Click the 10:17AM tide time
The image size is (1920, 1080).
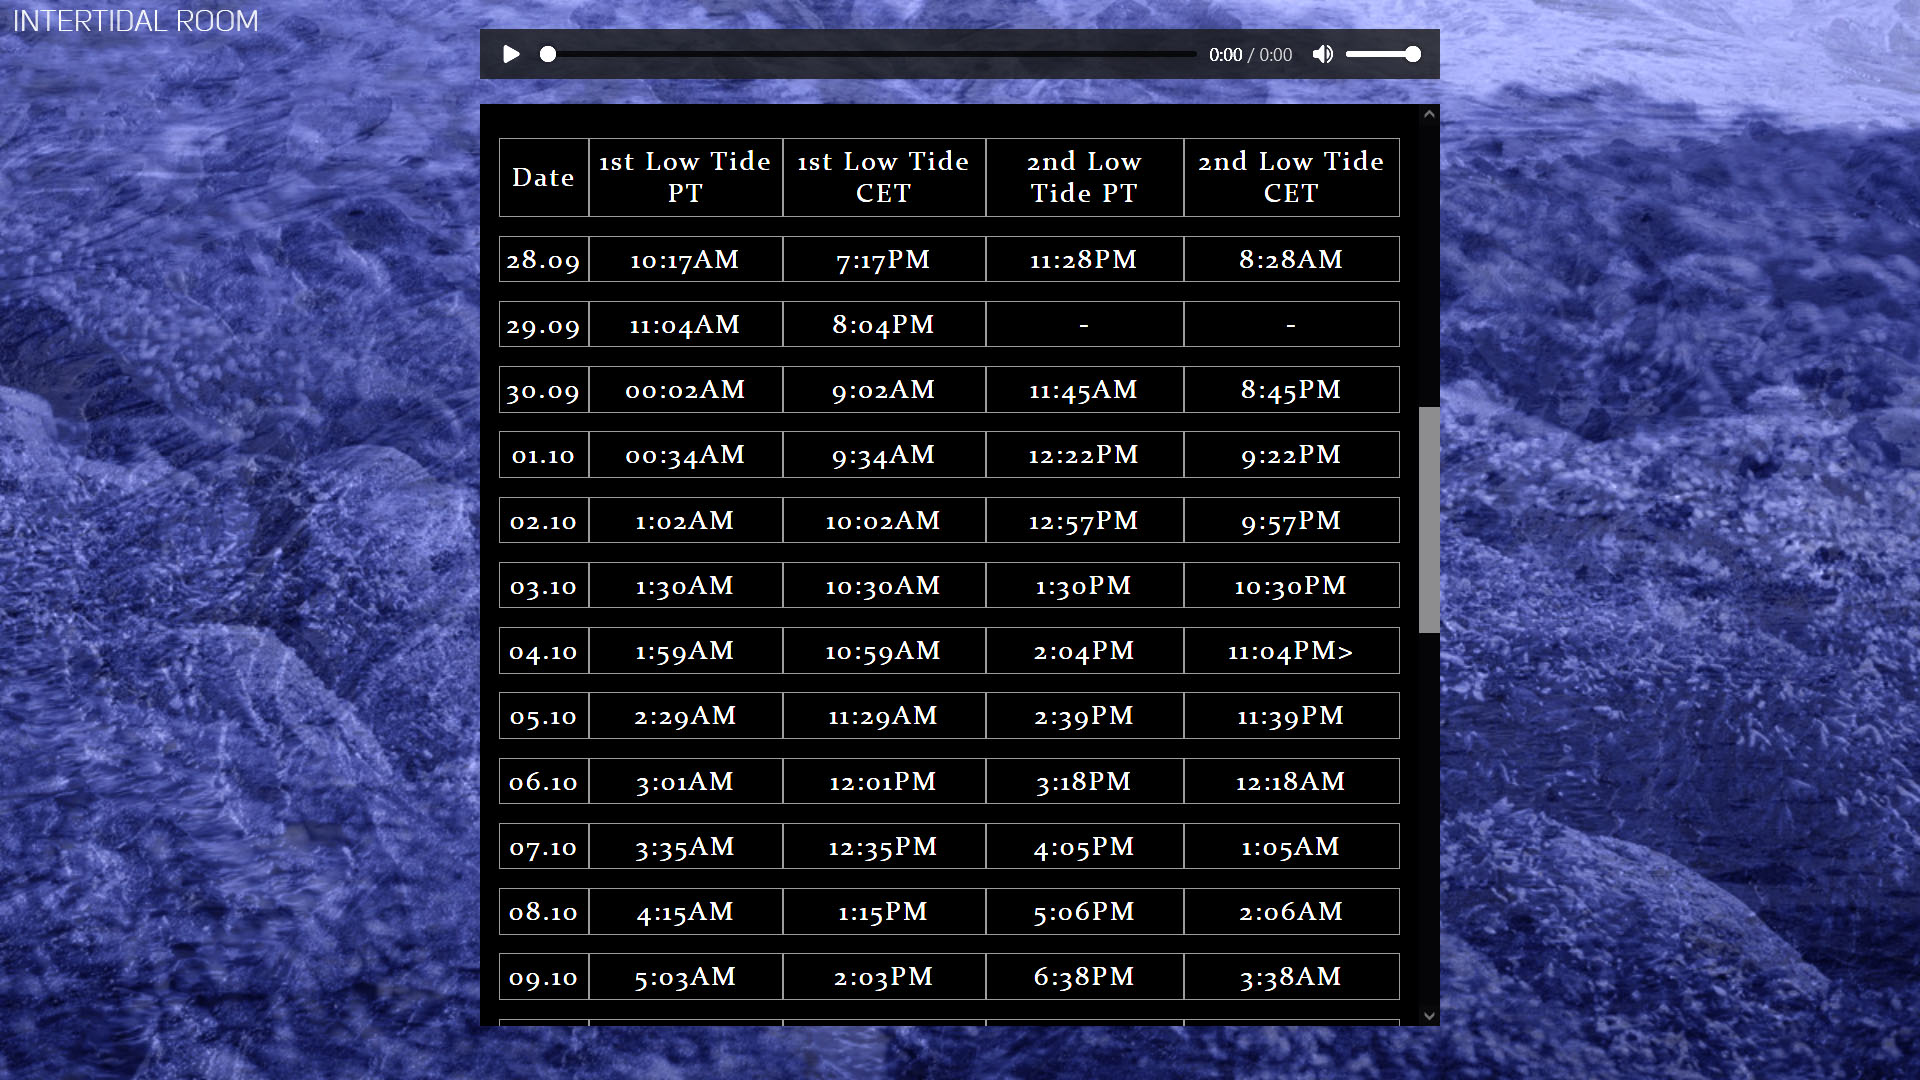coord(685,260)
